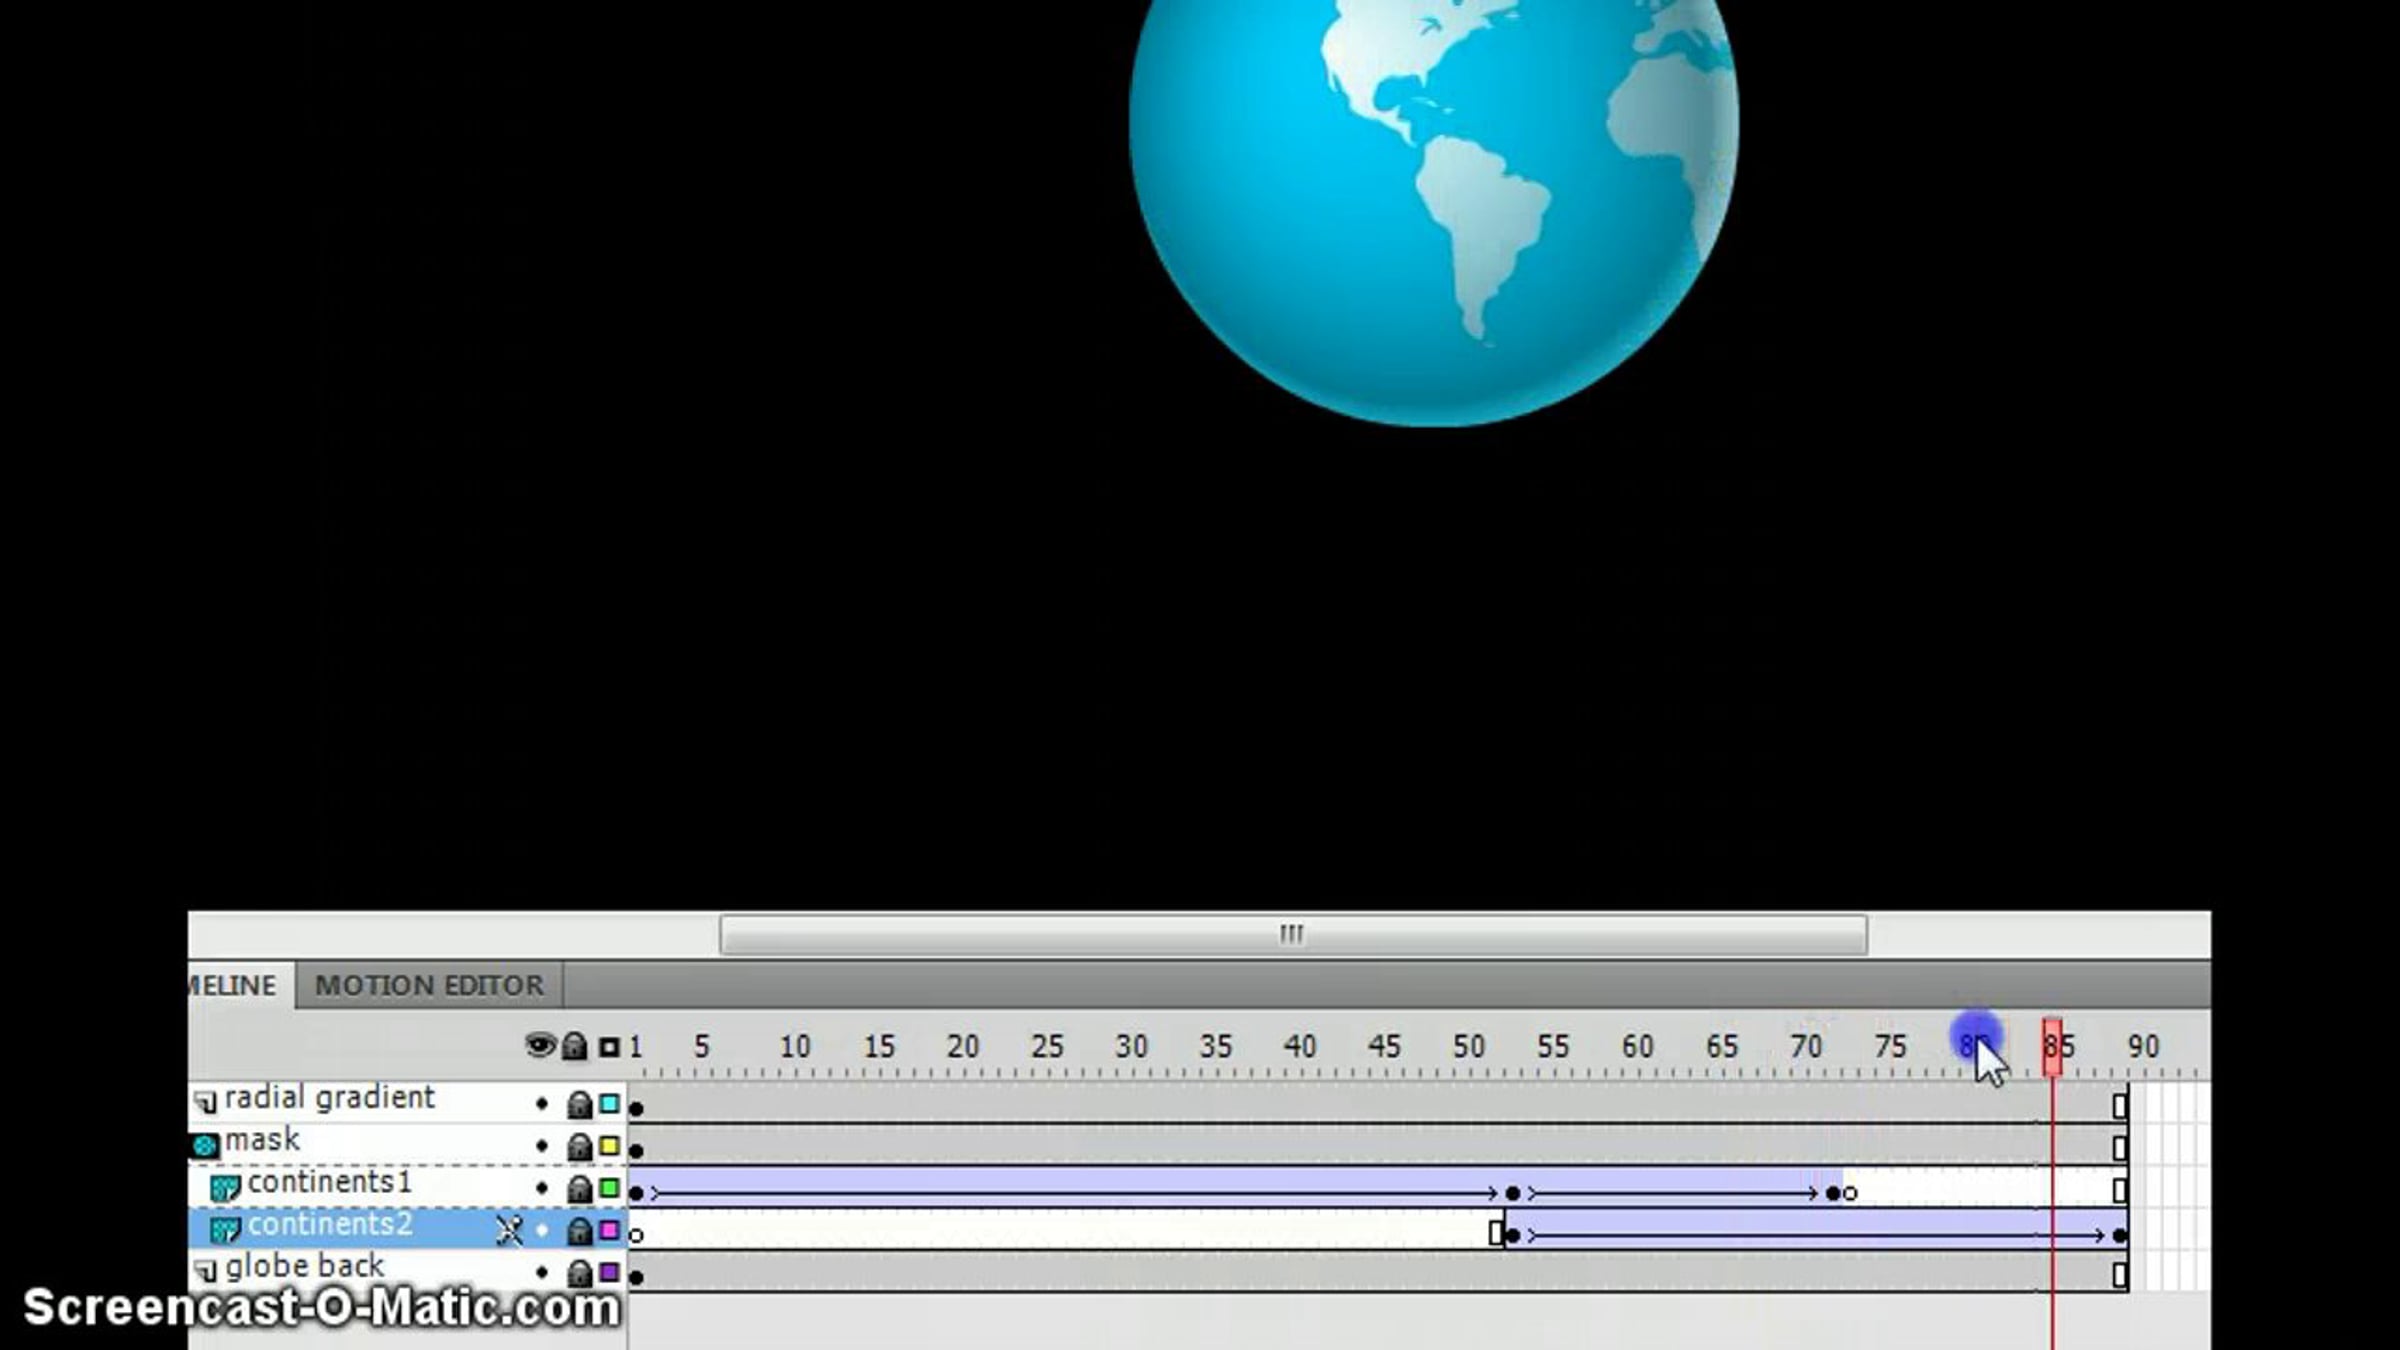Click the Show All Layers as Outlines icon
Image resolution: width=2400 pixels, height=1350 pixels.
(x=609, y=1047)
